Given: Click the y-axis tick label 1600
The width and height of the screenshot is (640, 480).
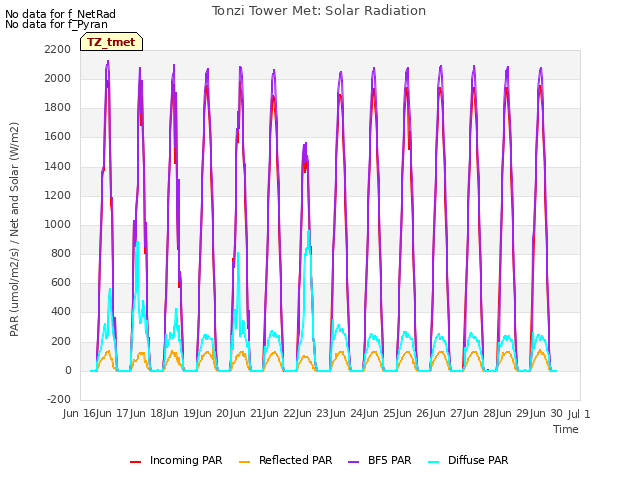Looking at the screenshot, I should (x=58, y=137).
